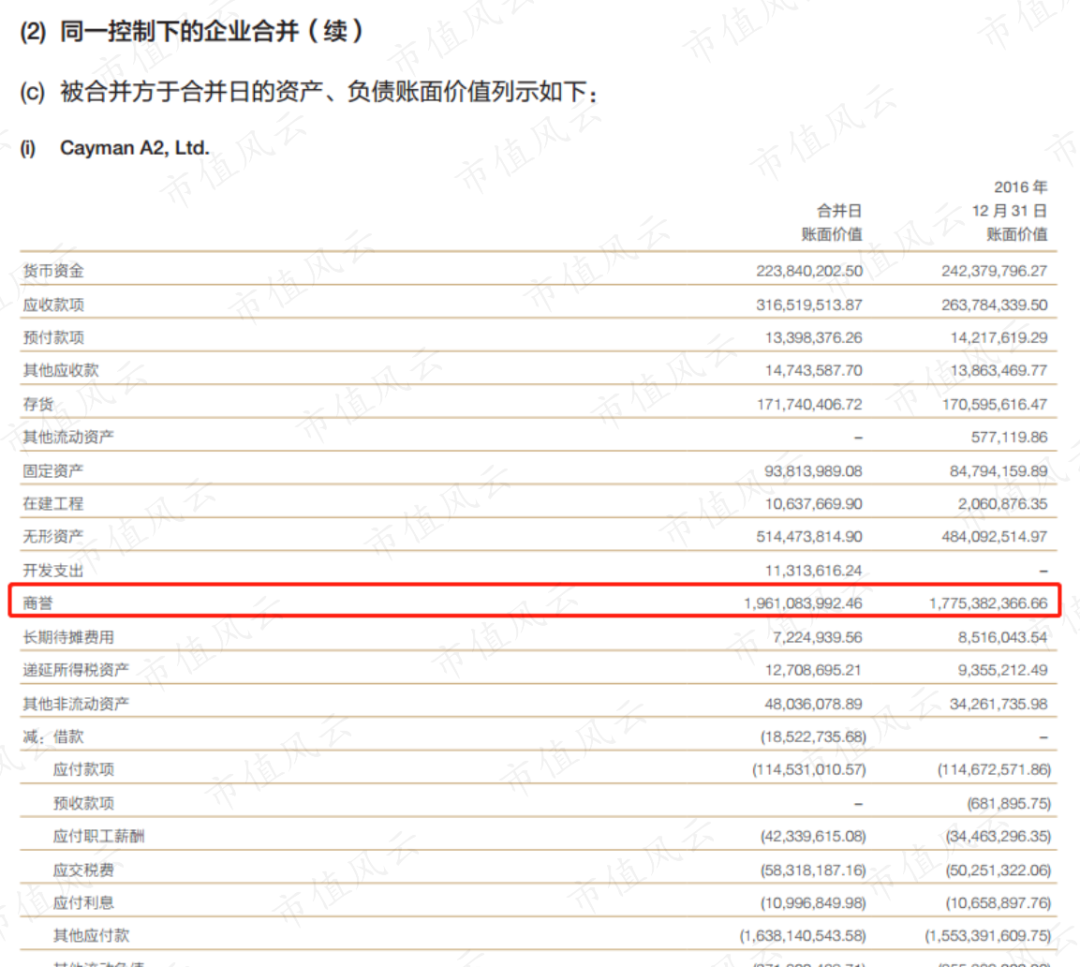The height and width of the screenshot is (967, 1080).
Task: Click the '预收款项' row label
Action: coord(83,803)
